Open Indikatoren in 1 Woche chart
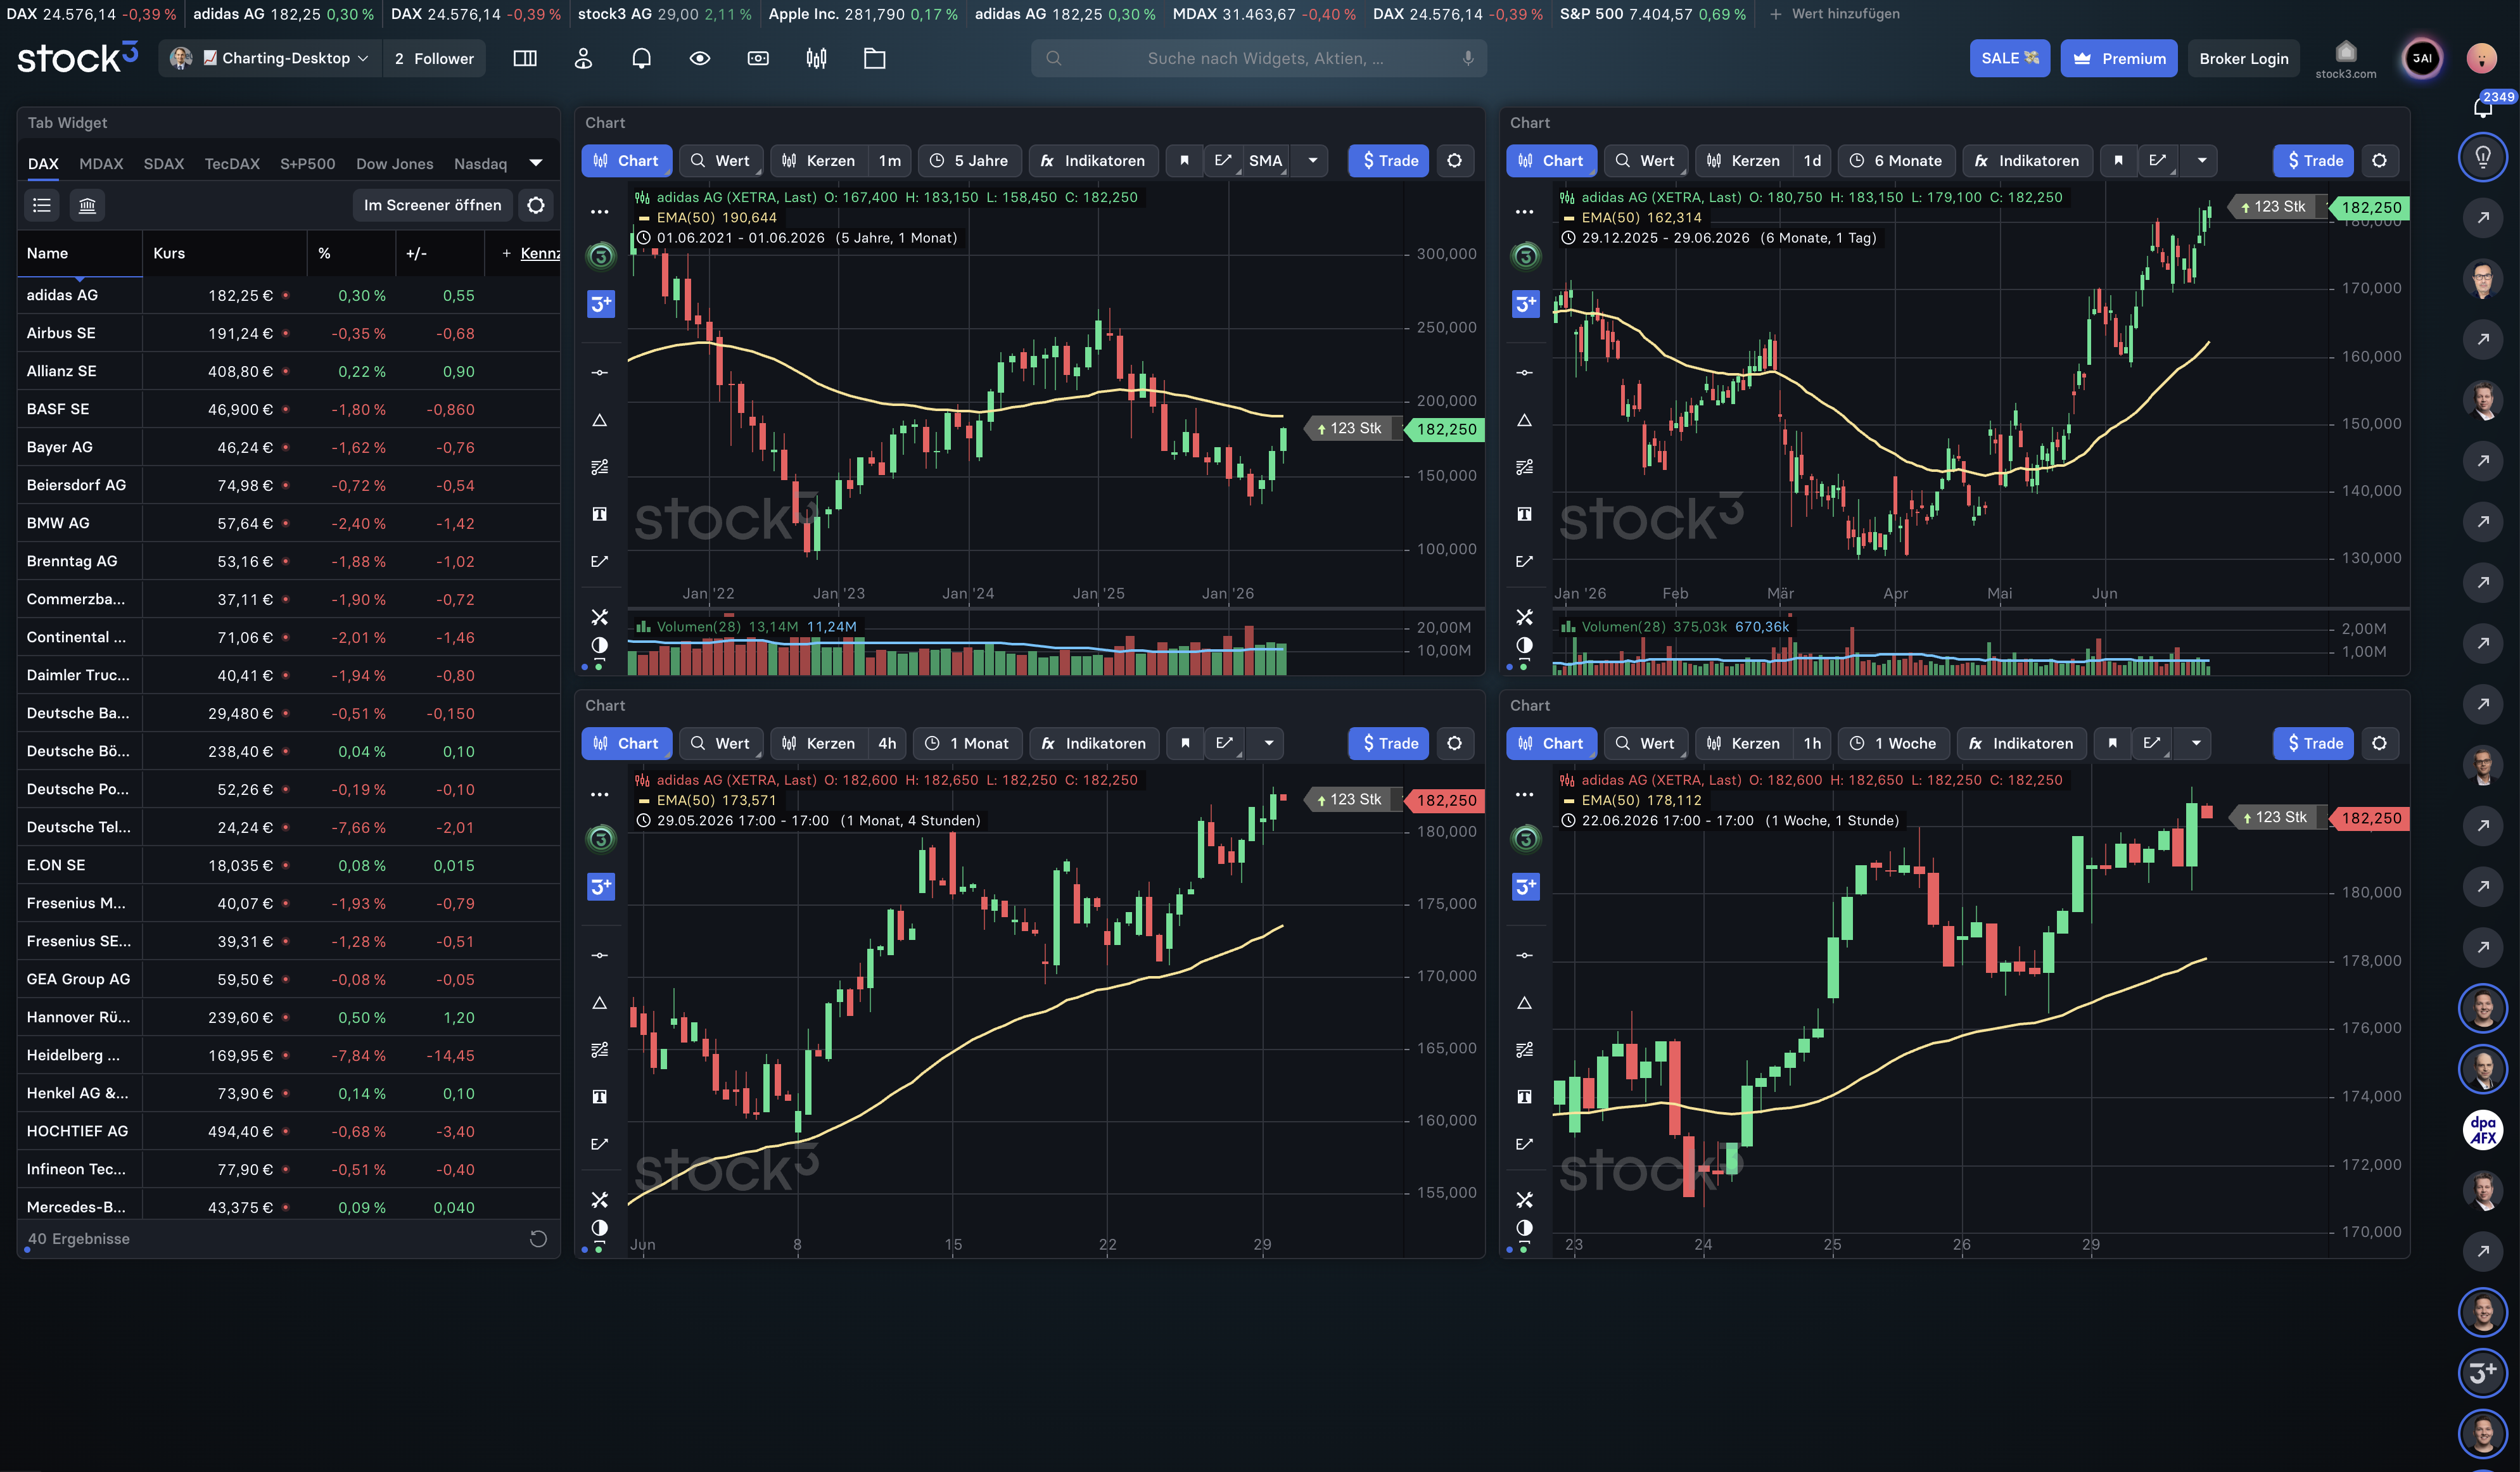Screen dimensions: 2520x1472 click(2022, 744)
